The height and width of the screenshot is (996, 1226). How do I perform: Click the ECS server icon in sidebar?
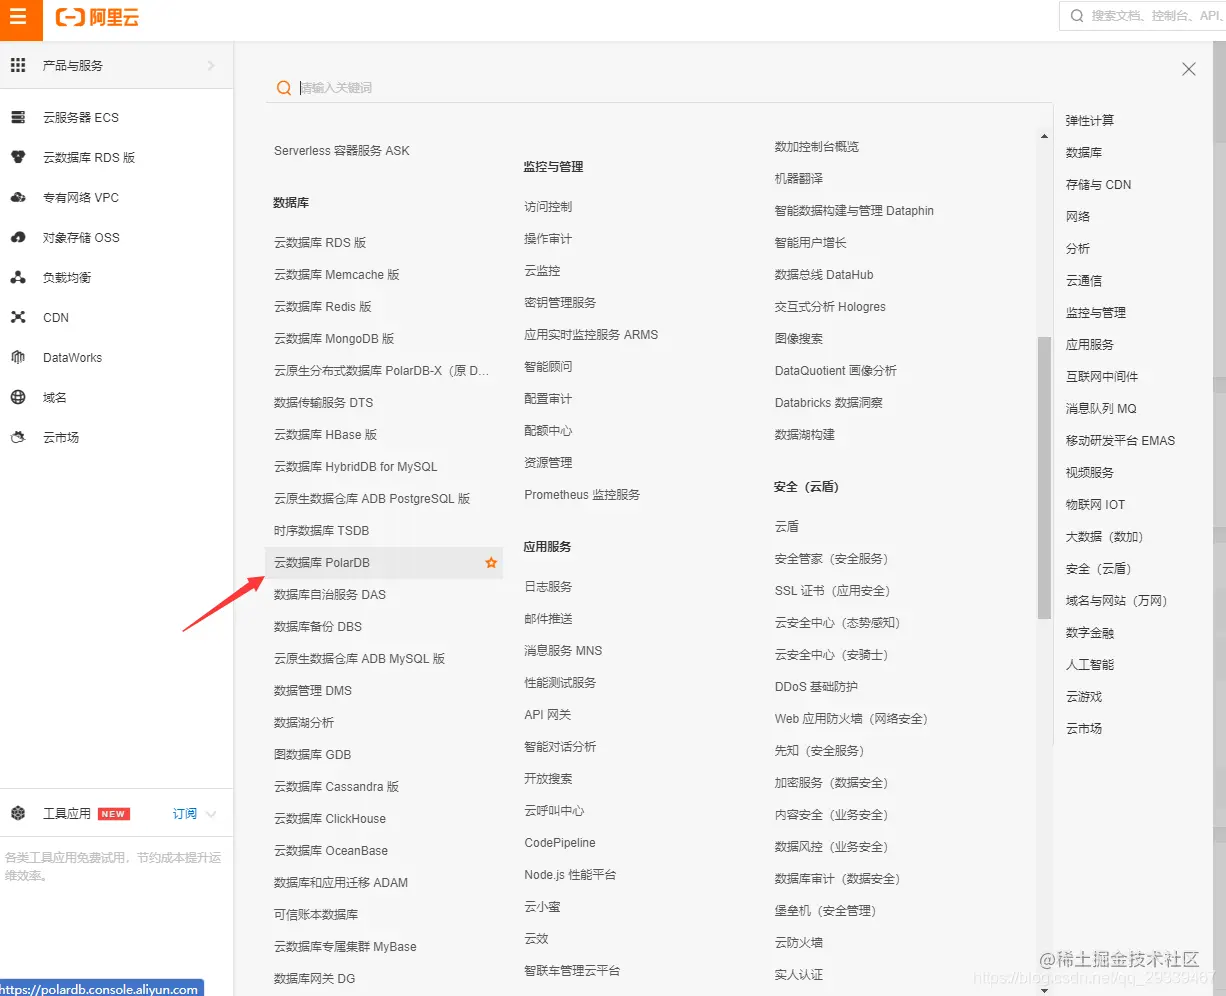pos(18,117)
